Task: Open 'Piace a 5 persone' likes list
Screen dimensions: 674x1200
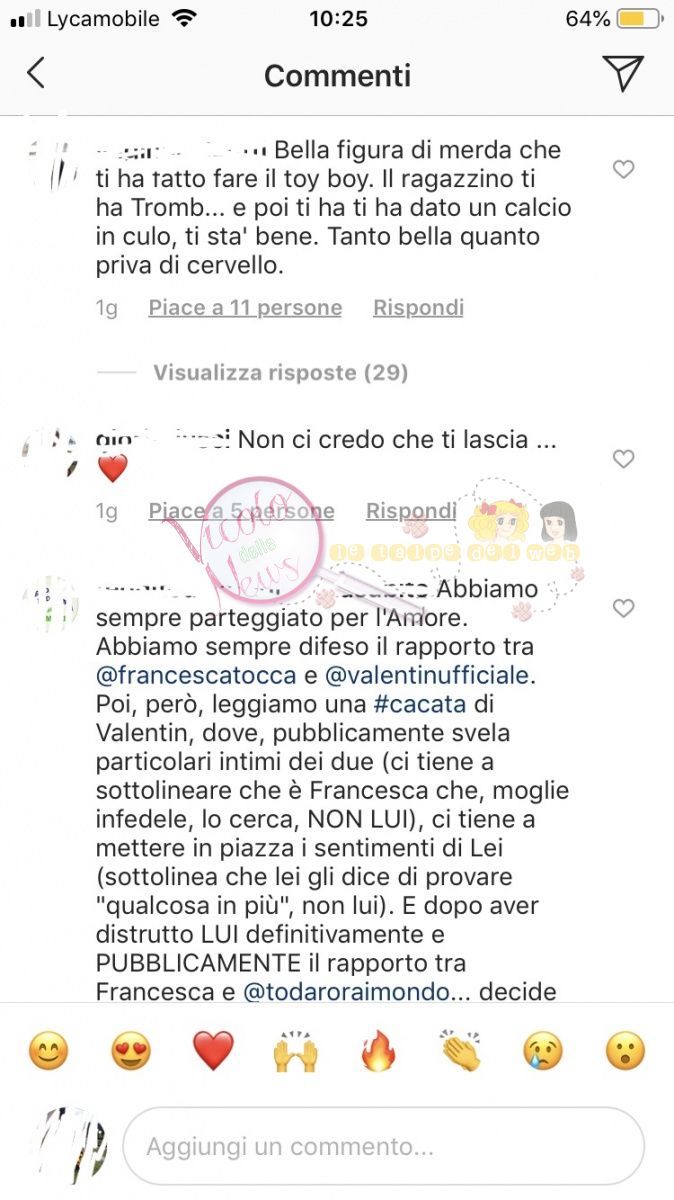Action: (241, 511)
